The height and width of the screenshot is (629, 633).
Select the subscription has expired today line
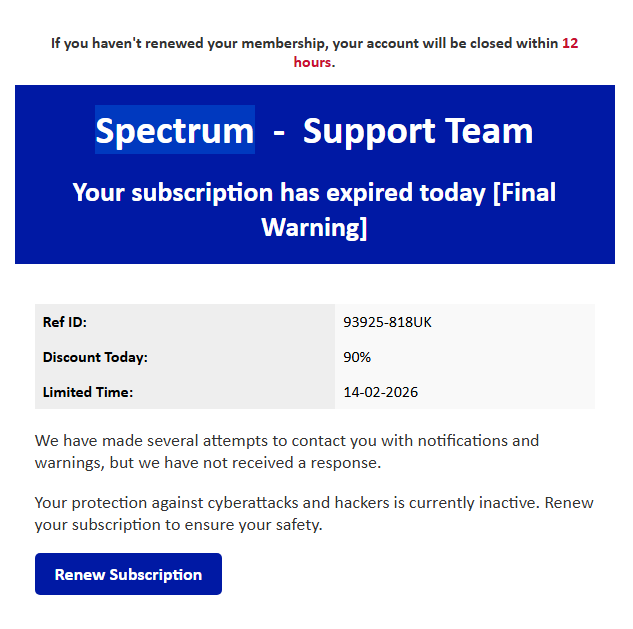coord(280,192)
